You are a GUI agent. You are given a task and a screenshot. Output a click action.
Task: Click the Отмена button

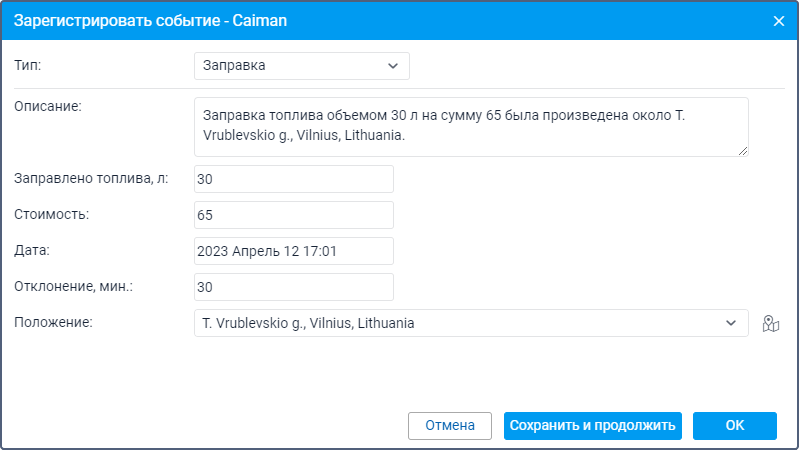click(x=450, y=426)
